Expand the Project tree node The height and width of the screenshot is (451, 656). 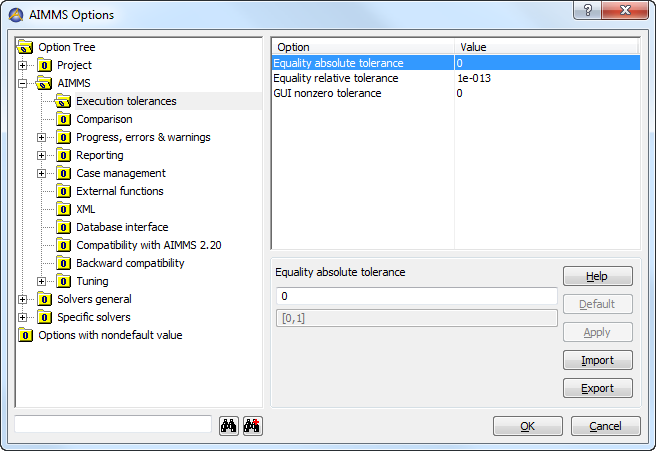click(x=23, y=65)
